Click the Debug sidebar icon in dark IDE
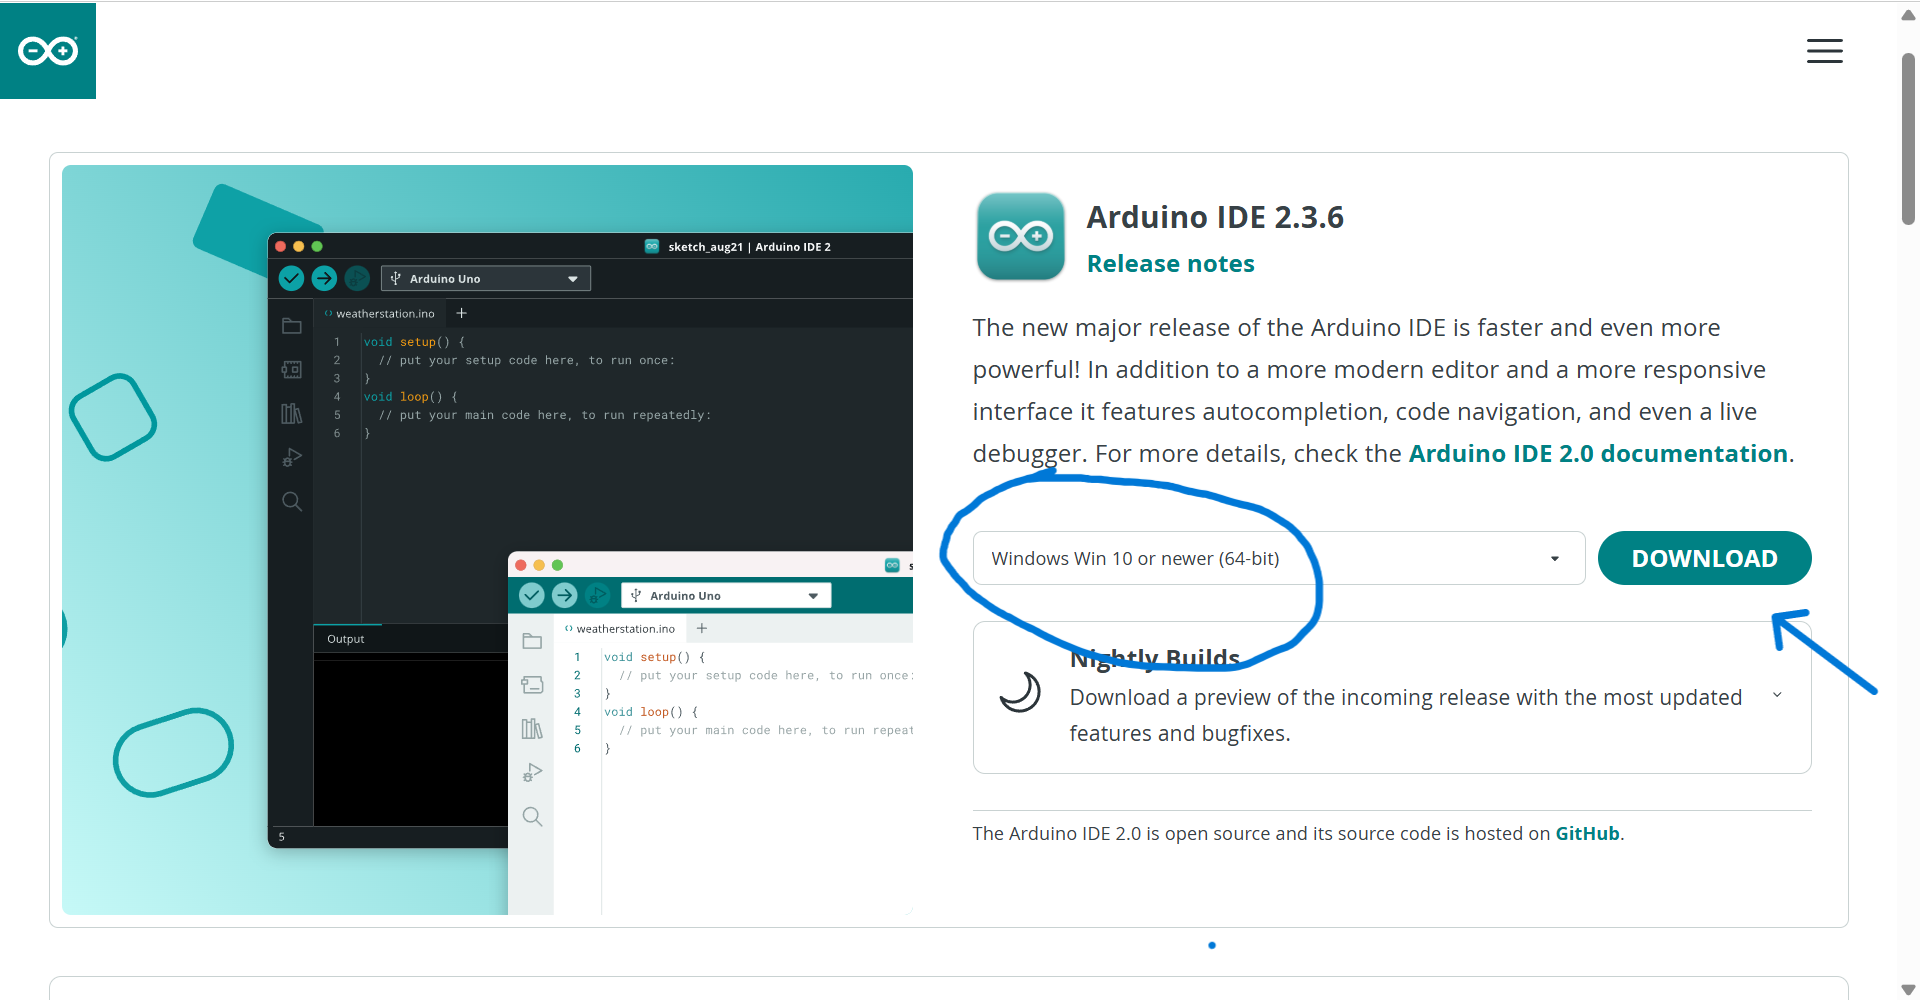The image size is (1920, 1000). pyautogui.click(x=292, y=457)
